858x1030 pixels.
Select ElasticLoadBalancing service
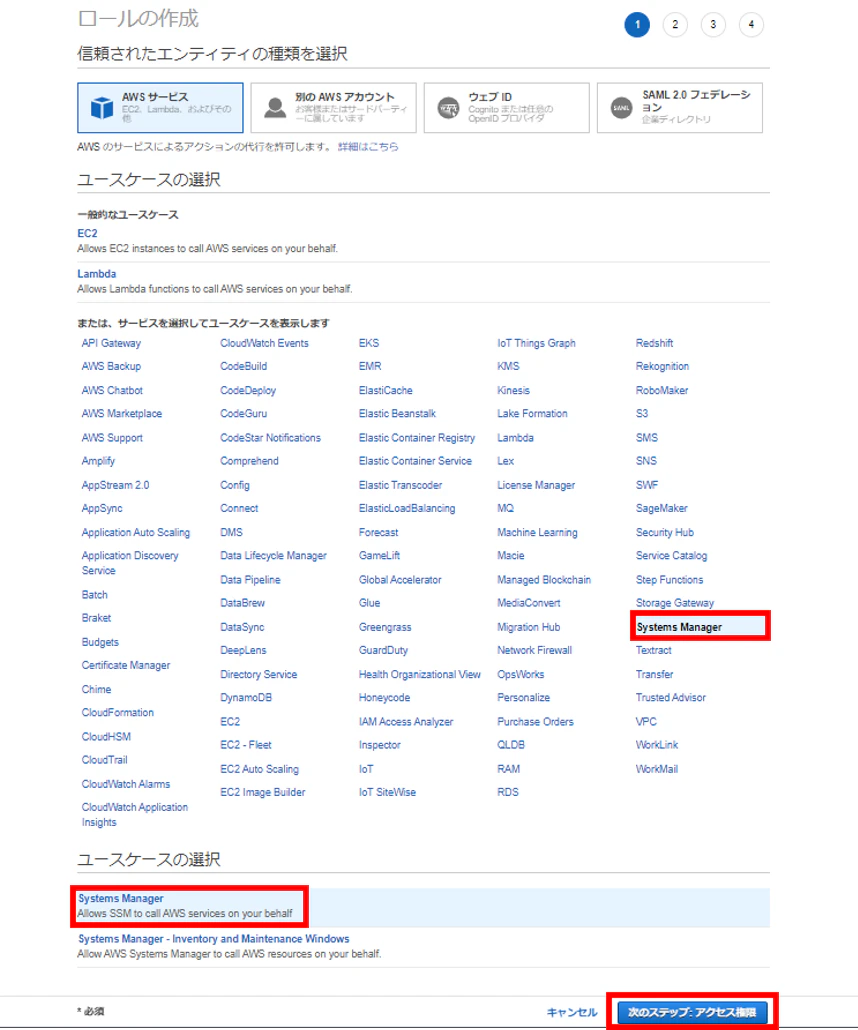(407, 508)
